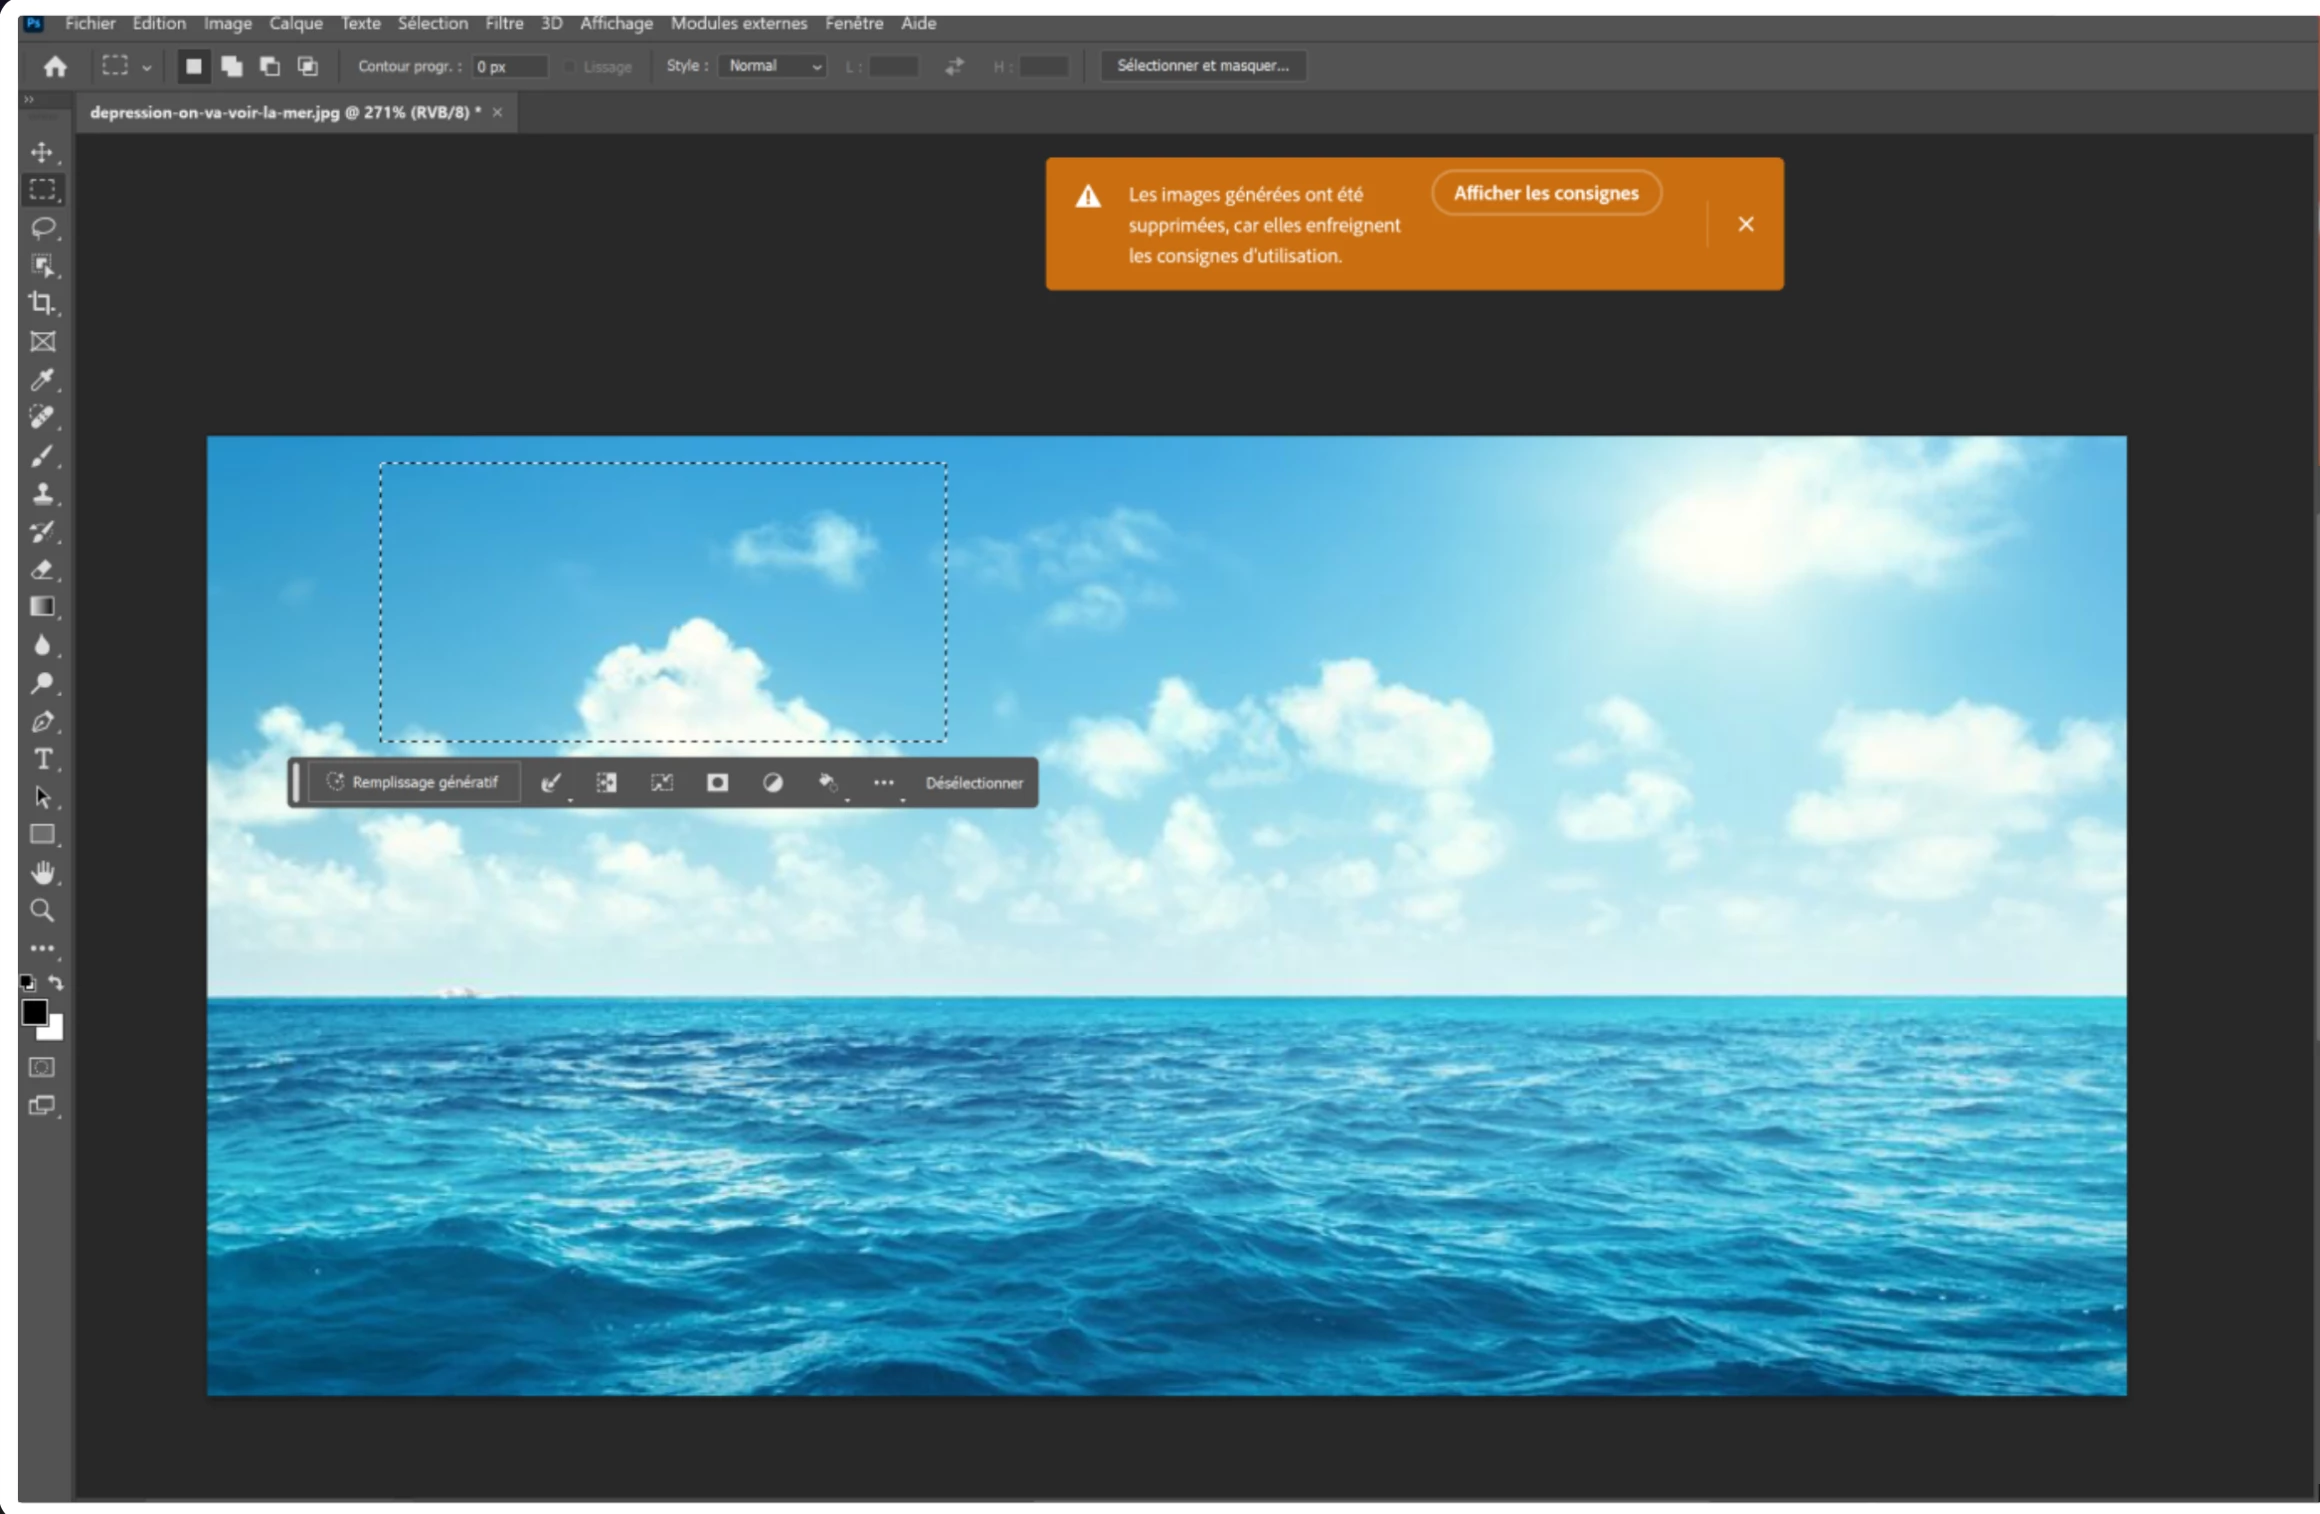Expand more options in contextual taskbar
This screenshot has width=2320, height=1514.
(x=884, y=783)
